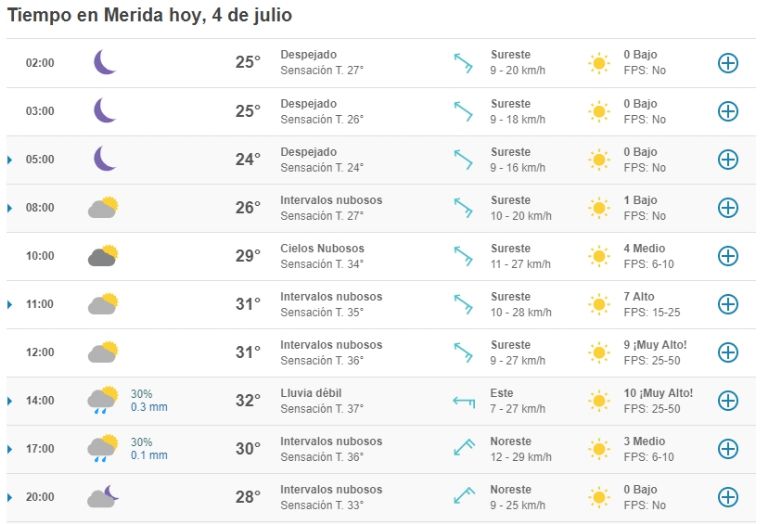This screenshot has height=524, width=768.
Task: Expand the 05:00 row arrow
Action: [9, 160]
